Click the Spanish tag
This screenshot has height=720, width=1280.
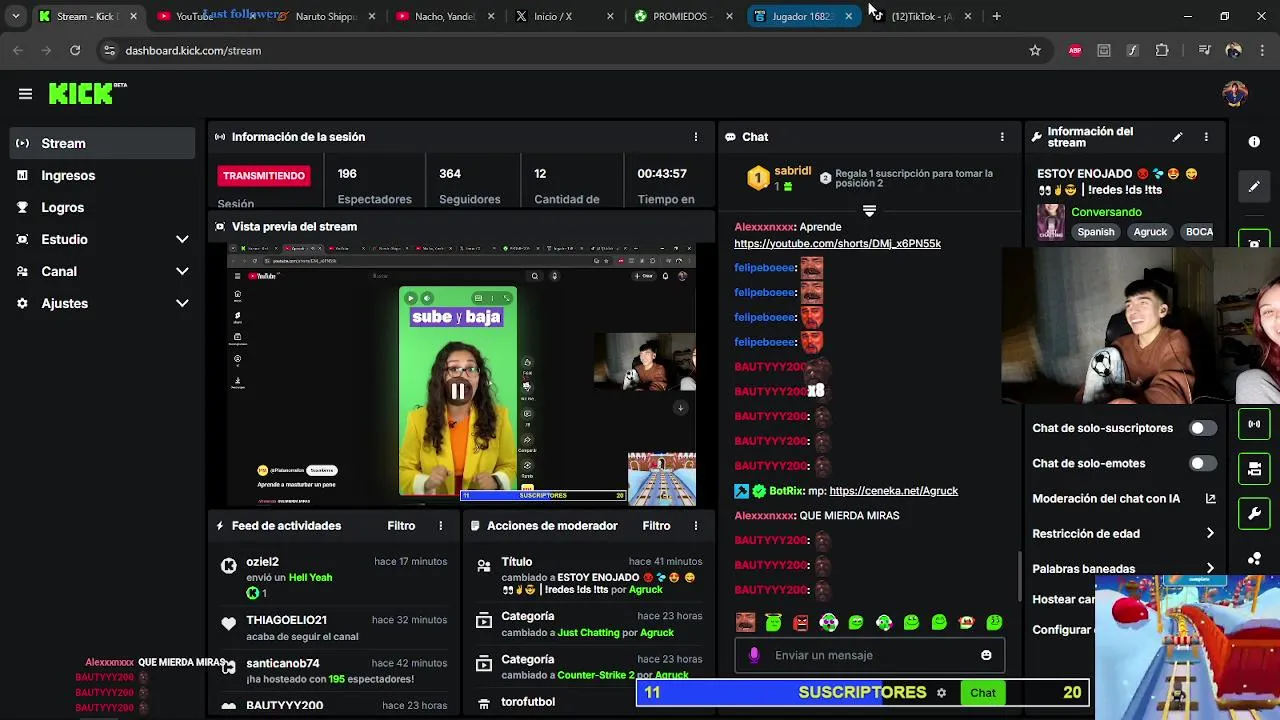click(1096, 232)
